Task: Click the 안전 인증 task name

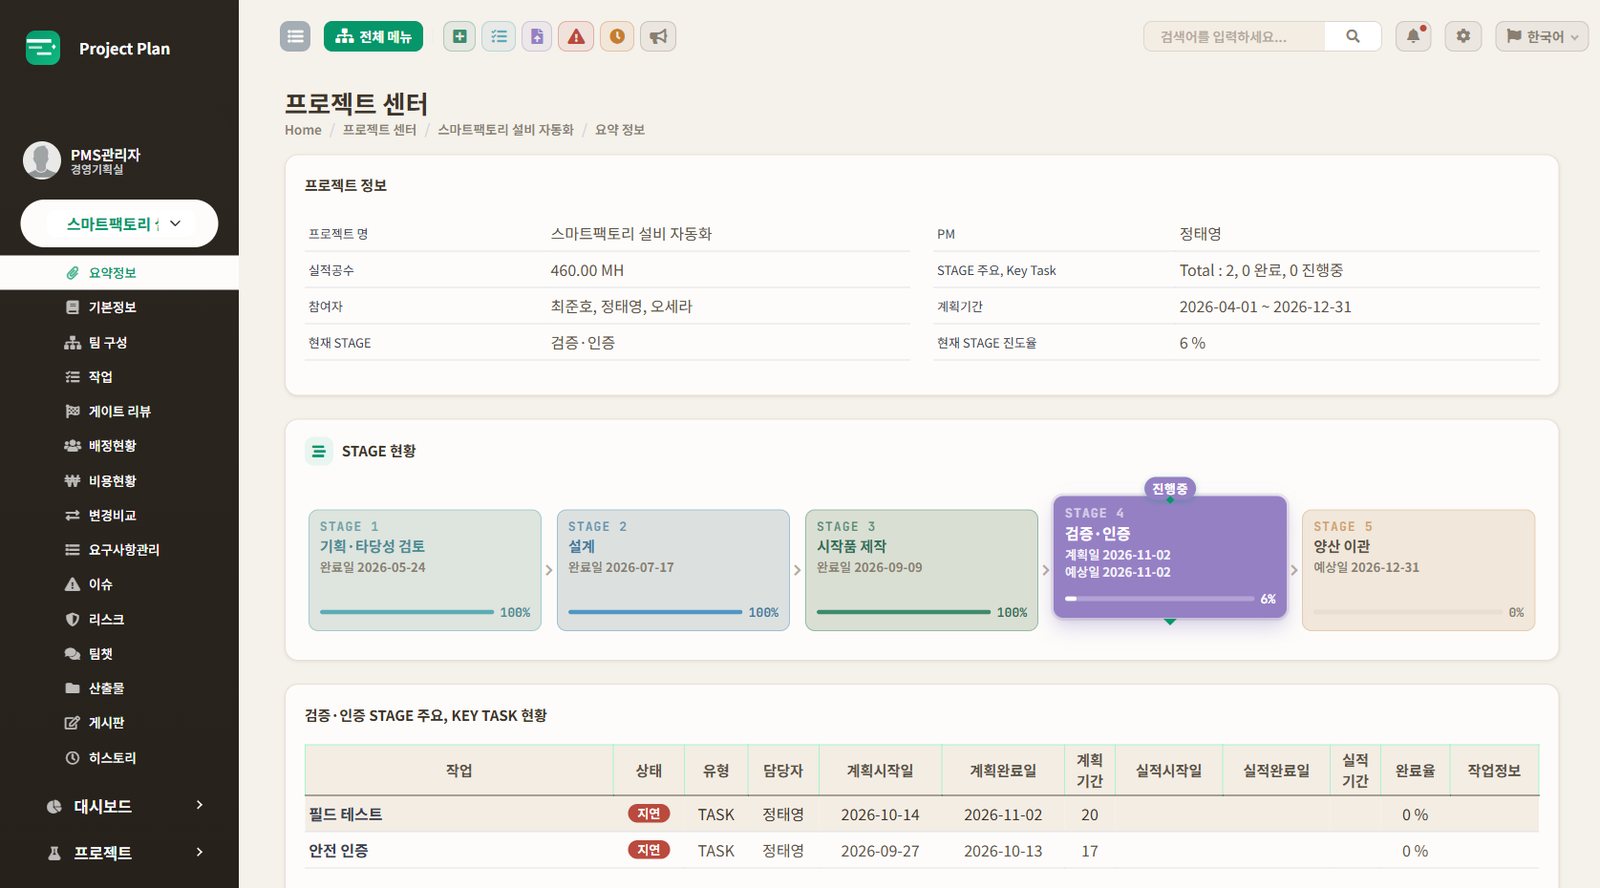Action: click(x=338, y=851)
